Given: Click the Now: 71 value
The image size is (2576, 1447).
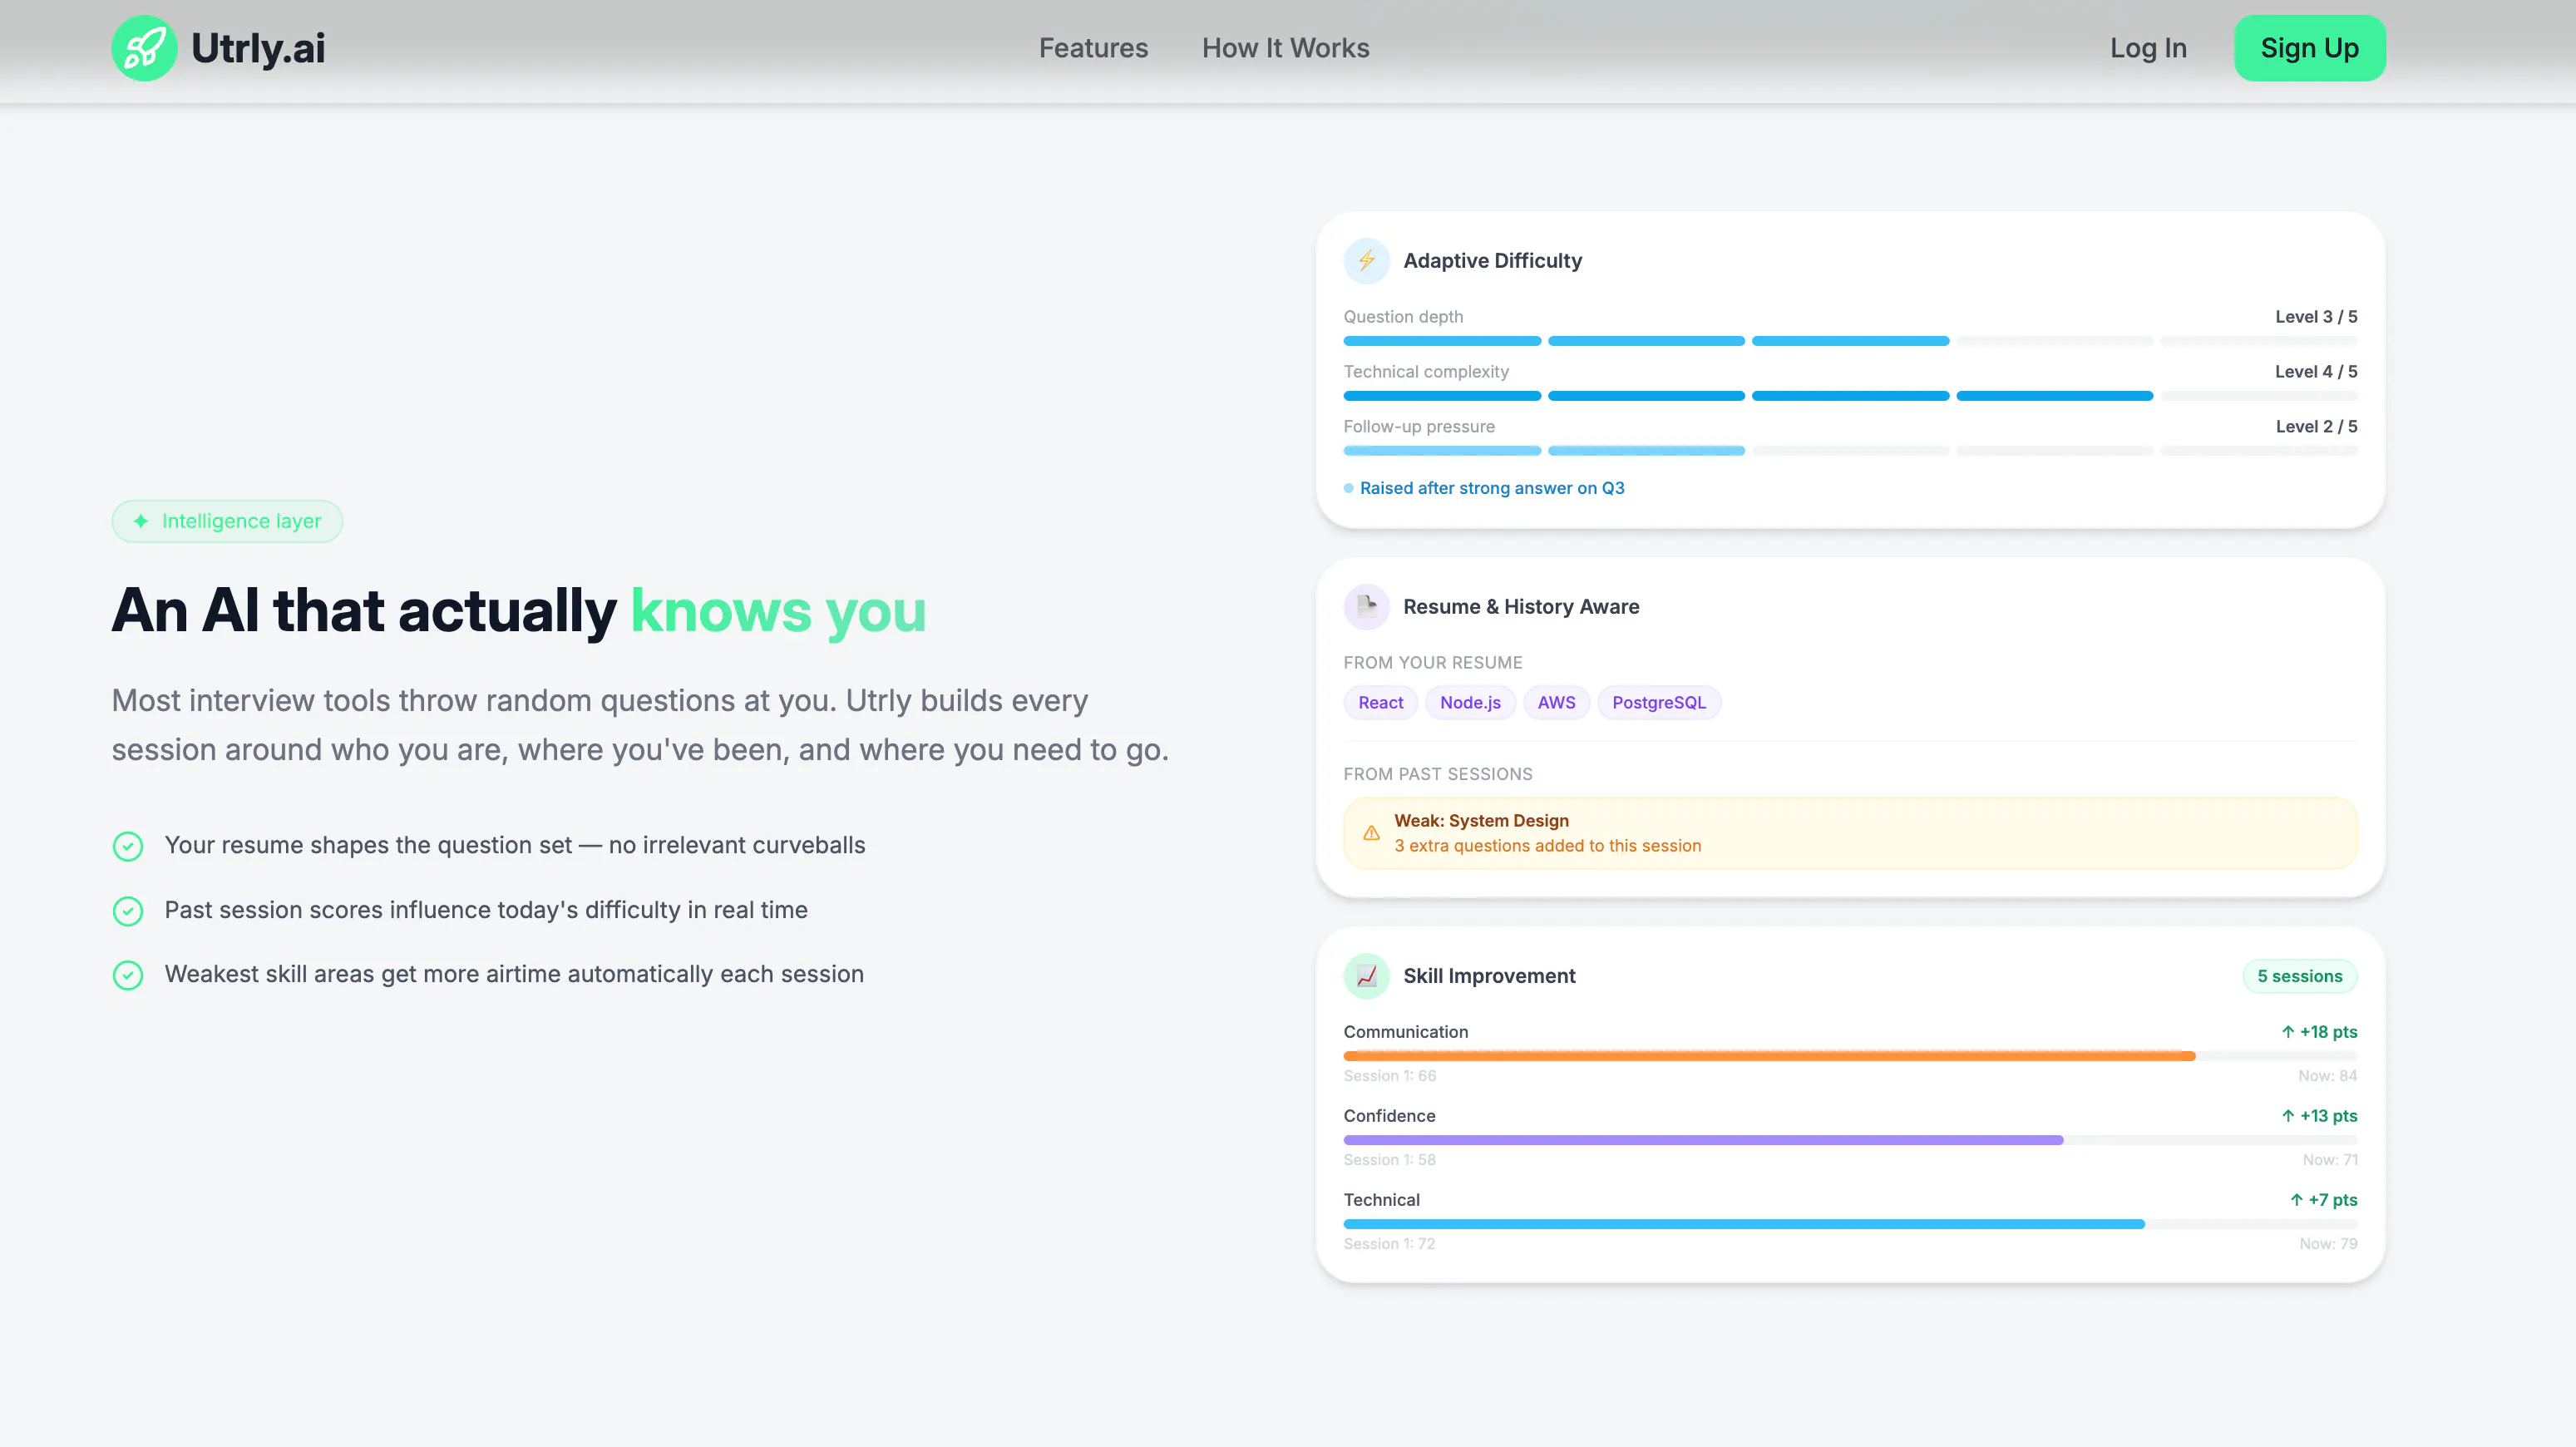Looking at the screenshot, I should 2330,1160.
